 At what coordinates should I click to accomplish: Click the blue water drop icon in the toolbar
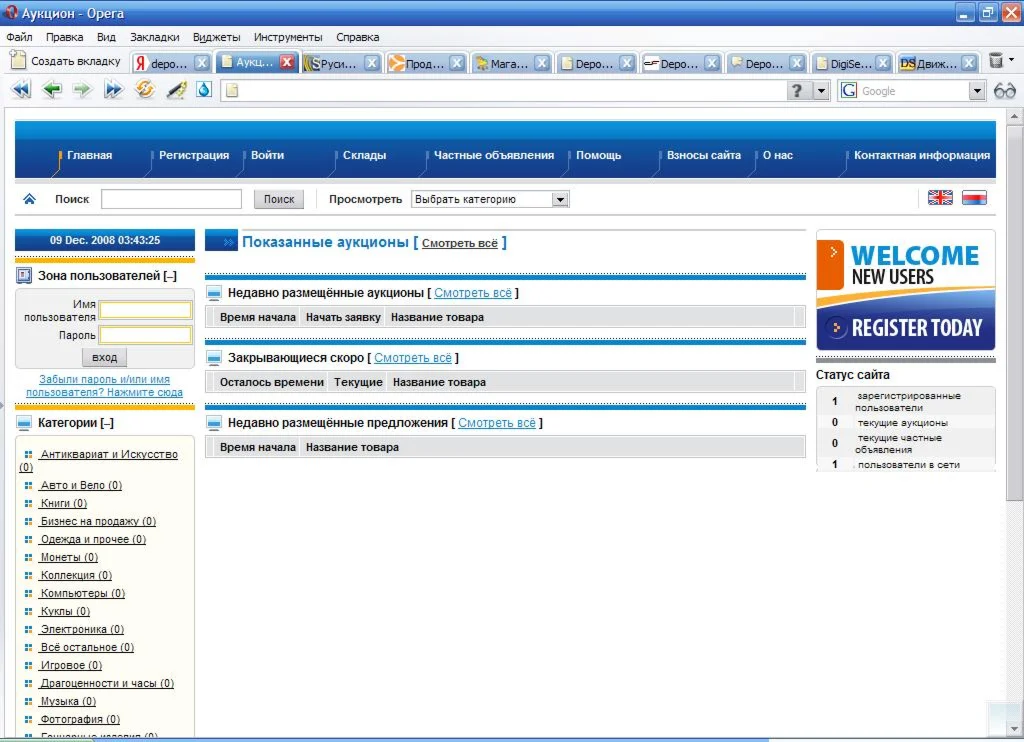pos(202,89)
